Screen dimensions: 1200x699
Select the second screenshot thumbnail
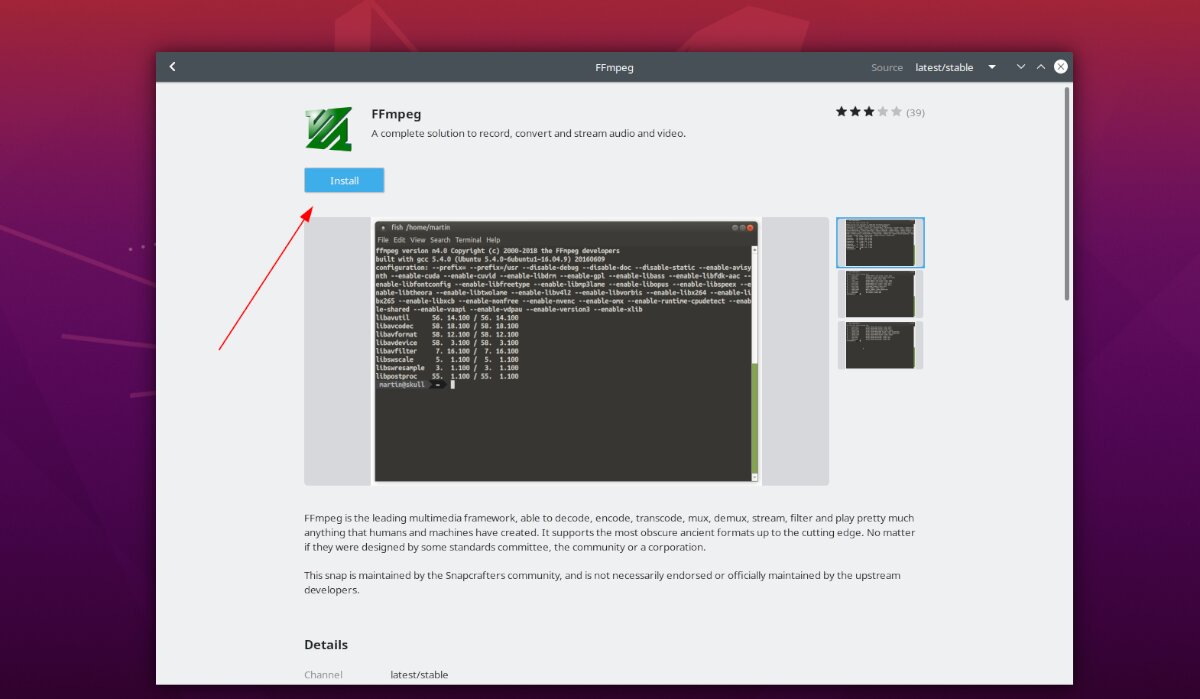click(x=880, y=294)
